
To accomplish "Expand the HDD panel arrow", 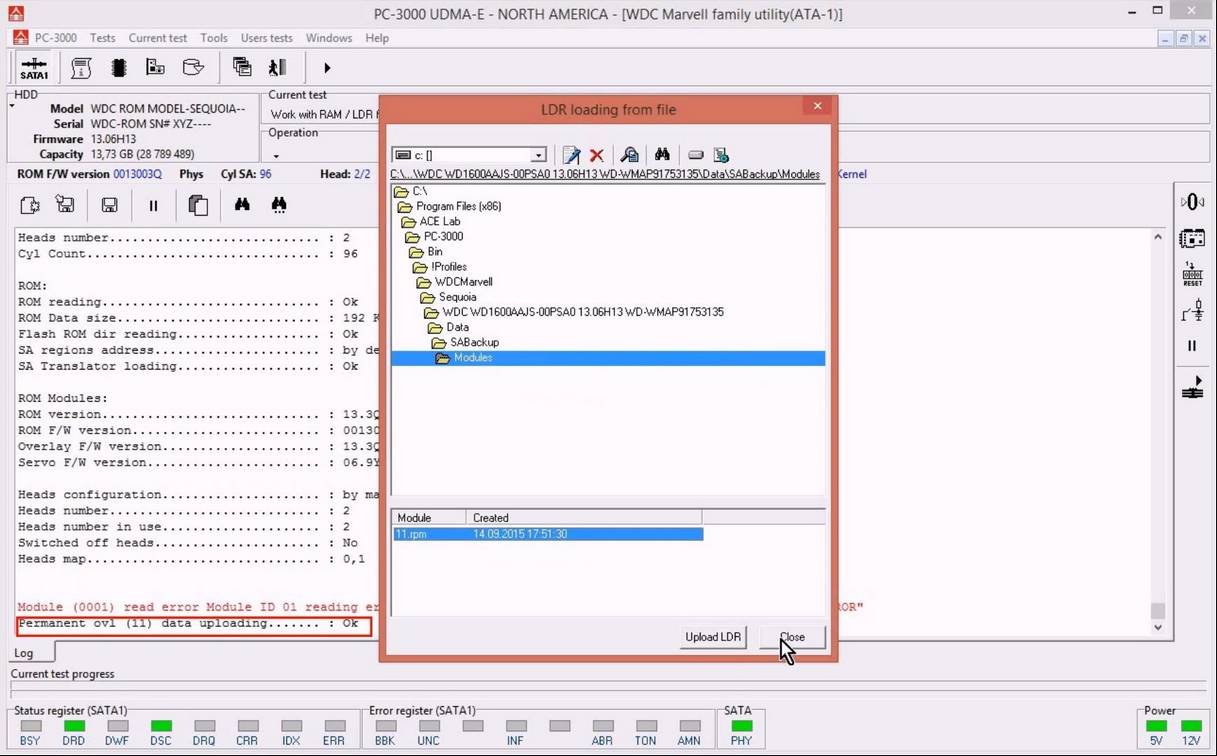I will pos(12,103).
